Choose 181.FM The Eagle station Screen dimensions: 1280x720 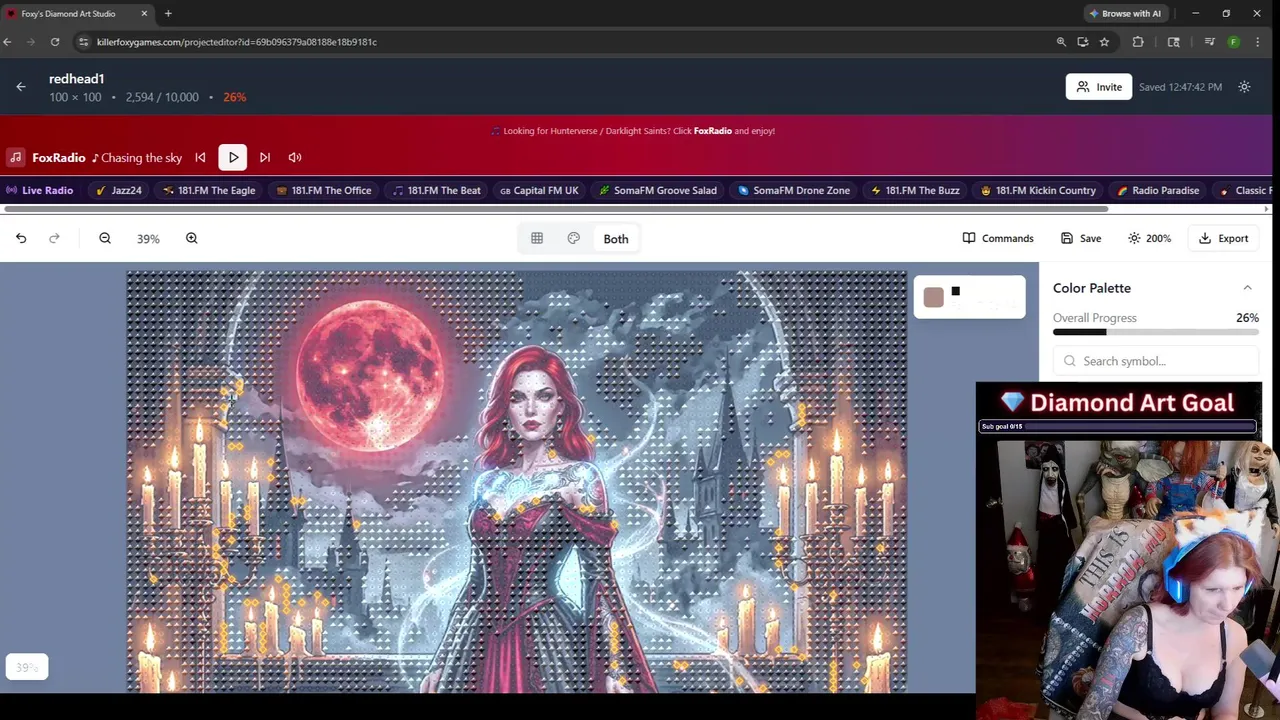click(x=208, y=190)
